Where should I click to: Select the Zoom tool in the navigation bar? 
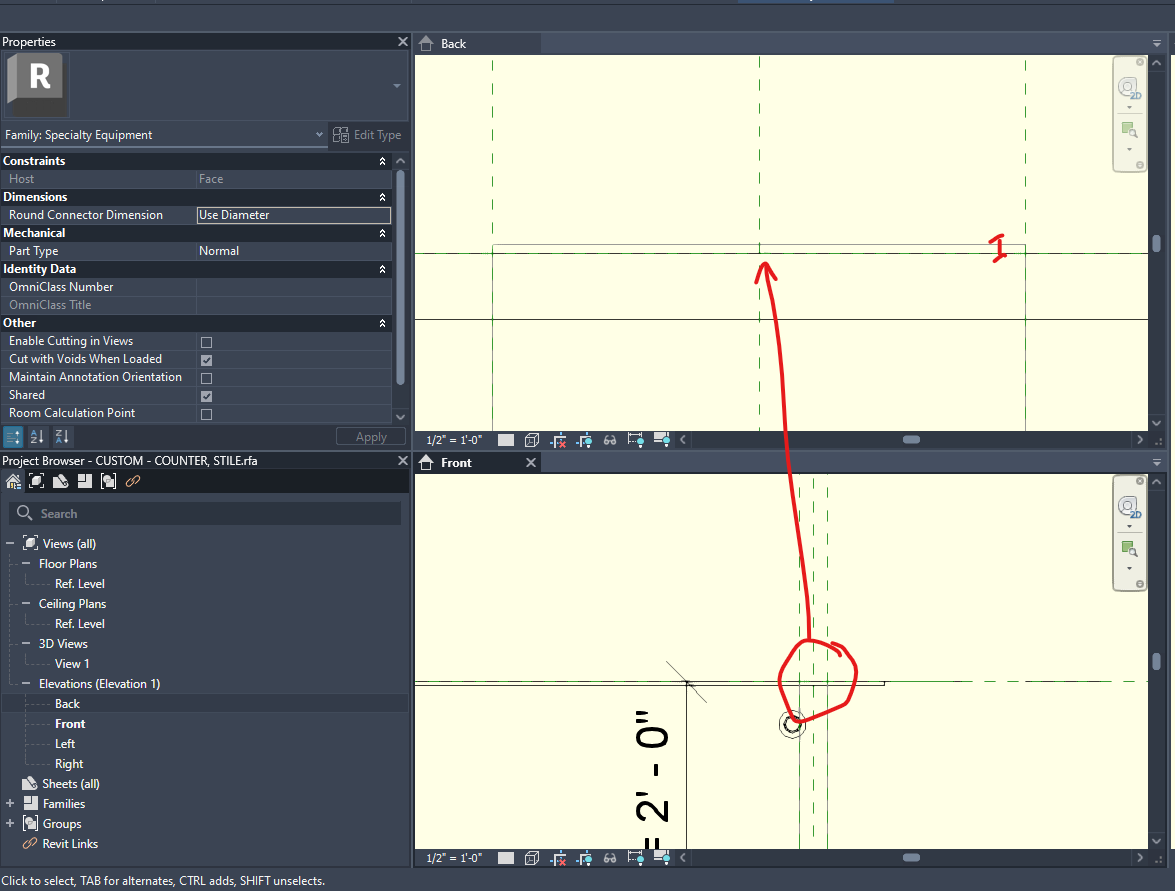point(1129,128)
